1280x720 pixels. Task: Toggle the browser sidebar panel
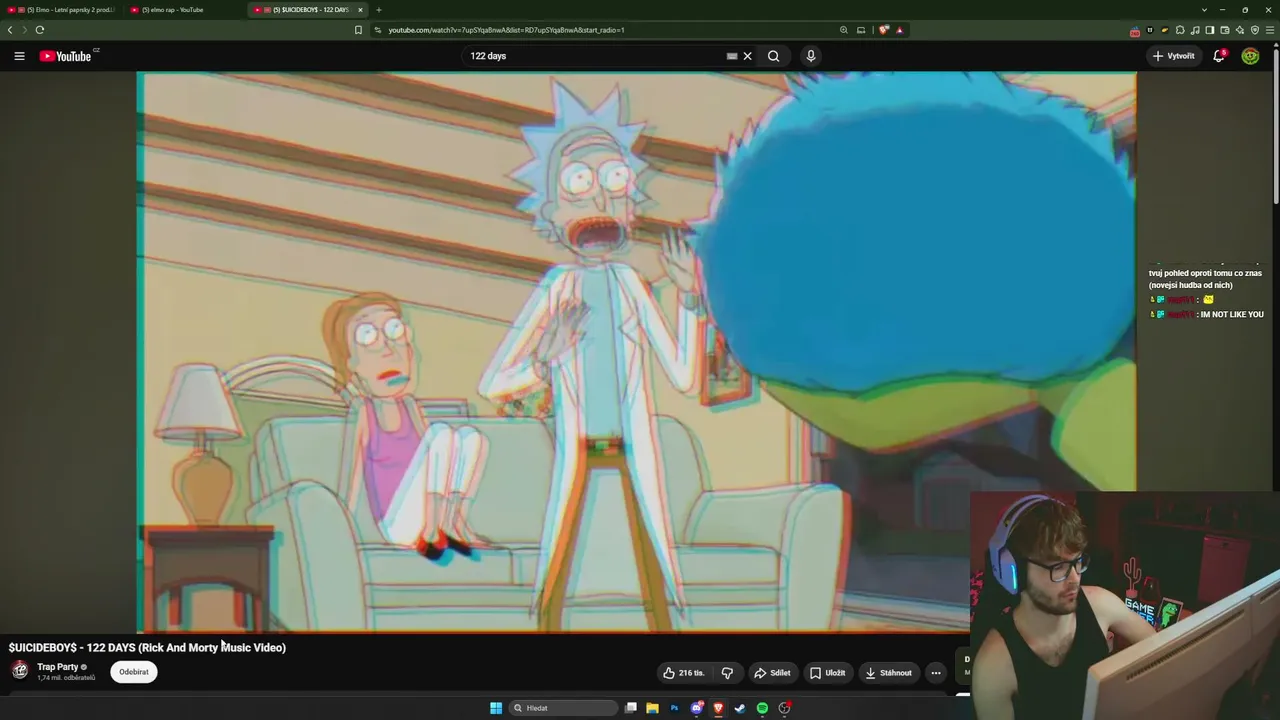point(1210,30)
